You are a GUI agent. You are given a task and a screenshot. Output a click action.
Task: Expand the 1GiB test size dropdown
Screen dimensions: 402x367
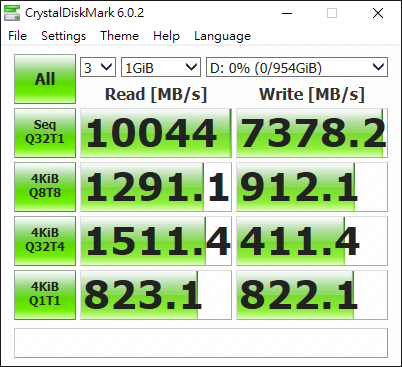161,67
